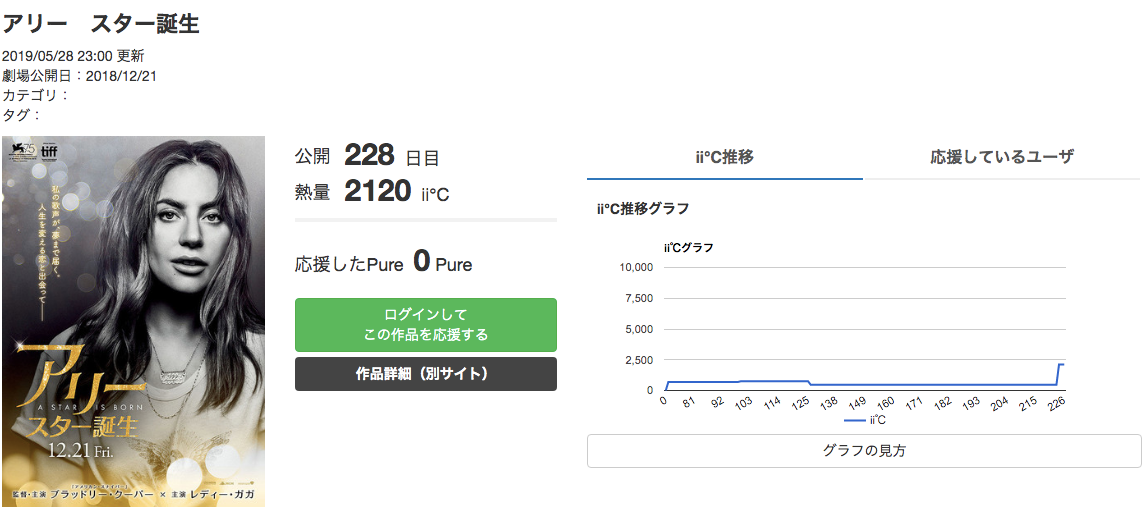Viewport: 1147px width, 515px height.
Task: Click the green login to support button
Action: 426,325
